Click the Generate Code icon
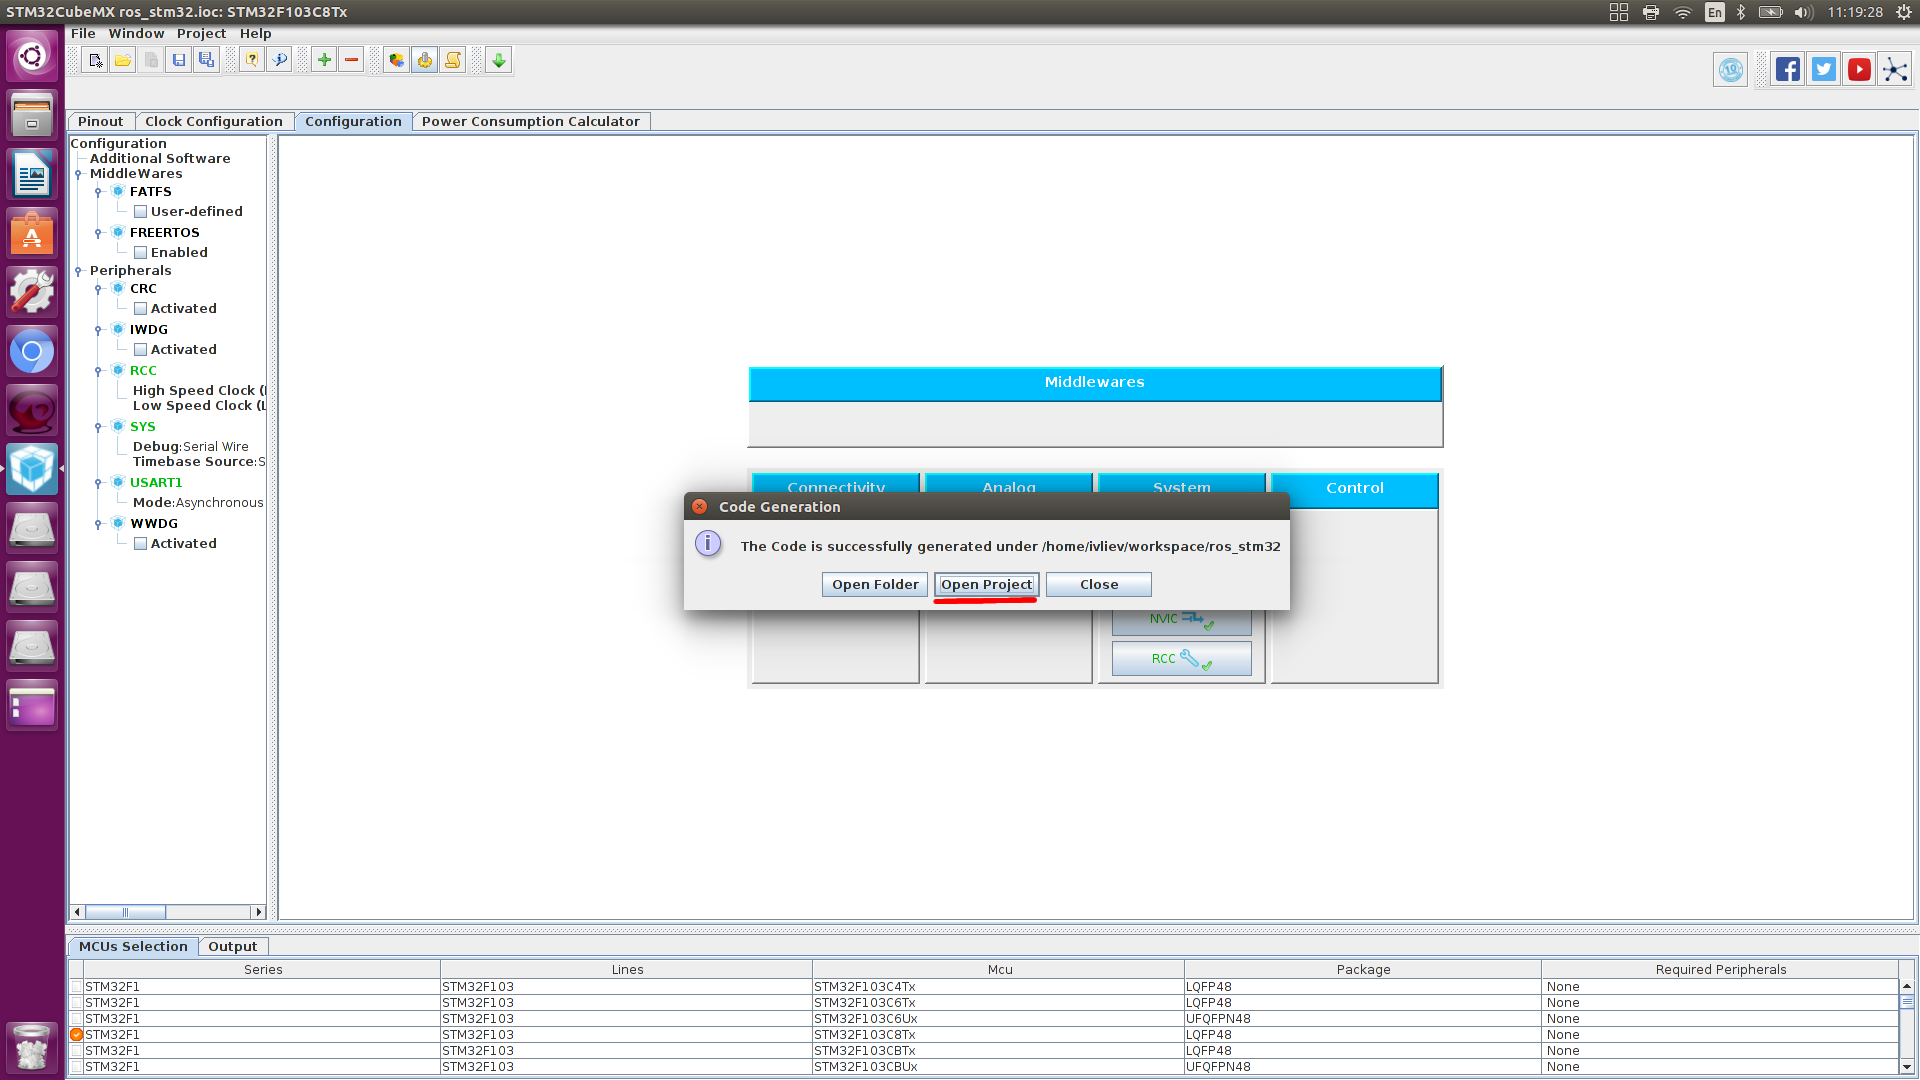This screenshot has height=1080, width=1920. click(x=425, y=58)
